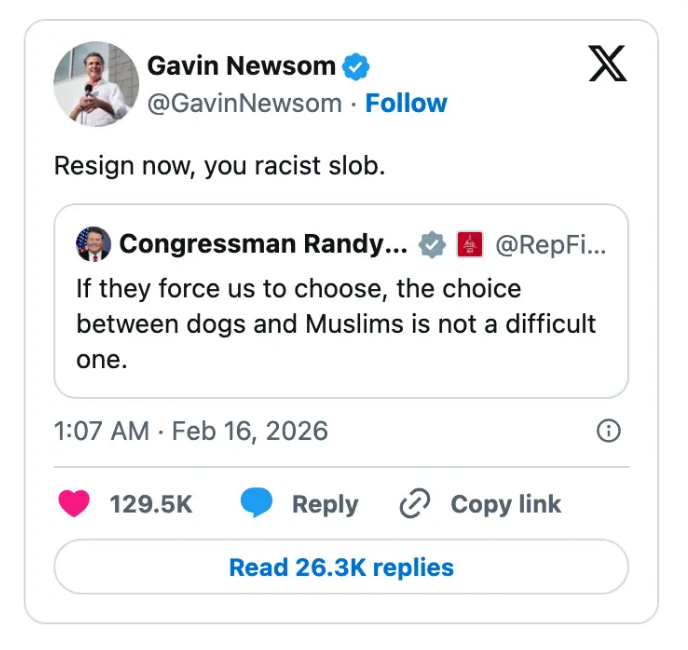Viewport: 688px width, 650px height.
Task: Click the Reply text label
Action: (325, 504)
